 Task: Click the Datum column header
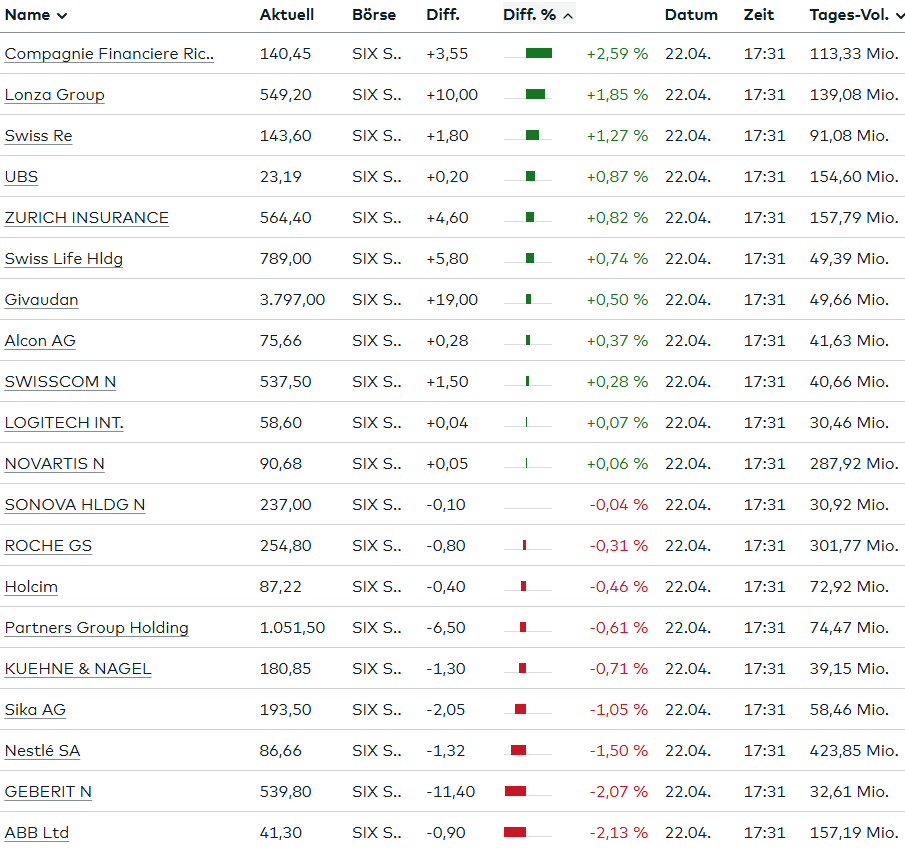691,15
